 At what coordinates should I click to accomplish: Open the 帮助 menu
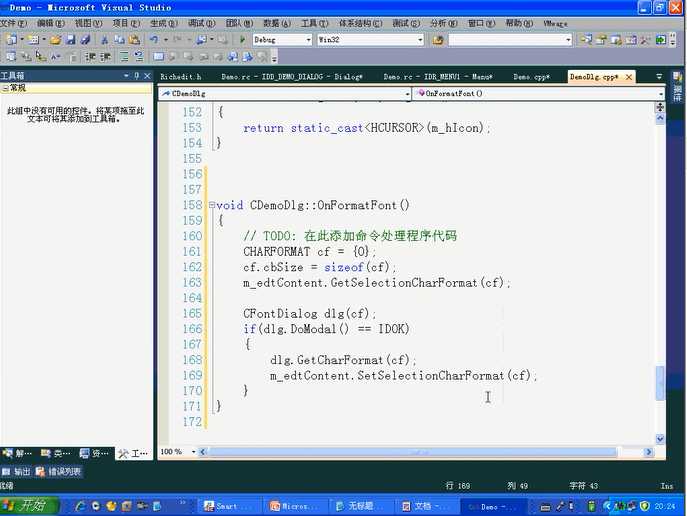click(x=519, y=23)
